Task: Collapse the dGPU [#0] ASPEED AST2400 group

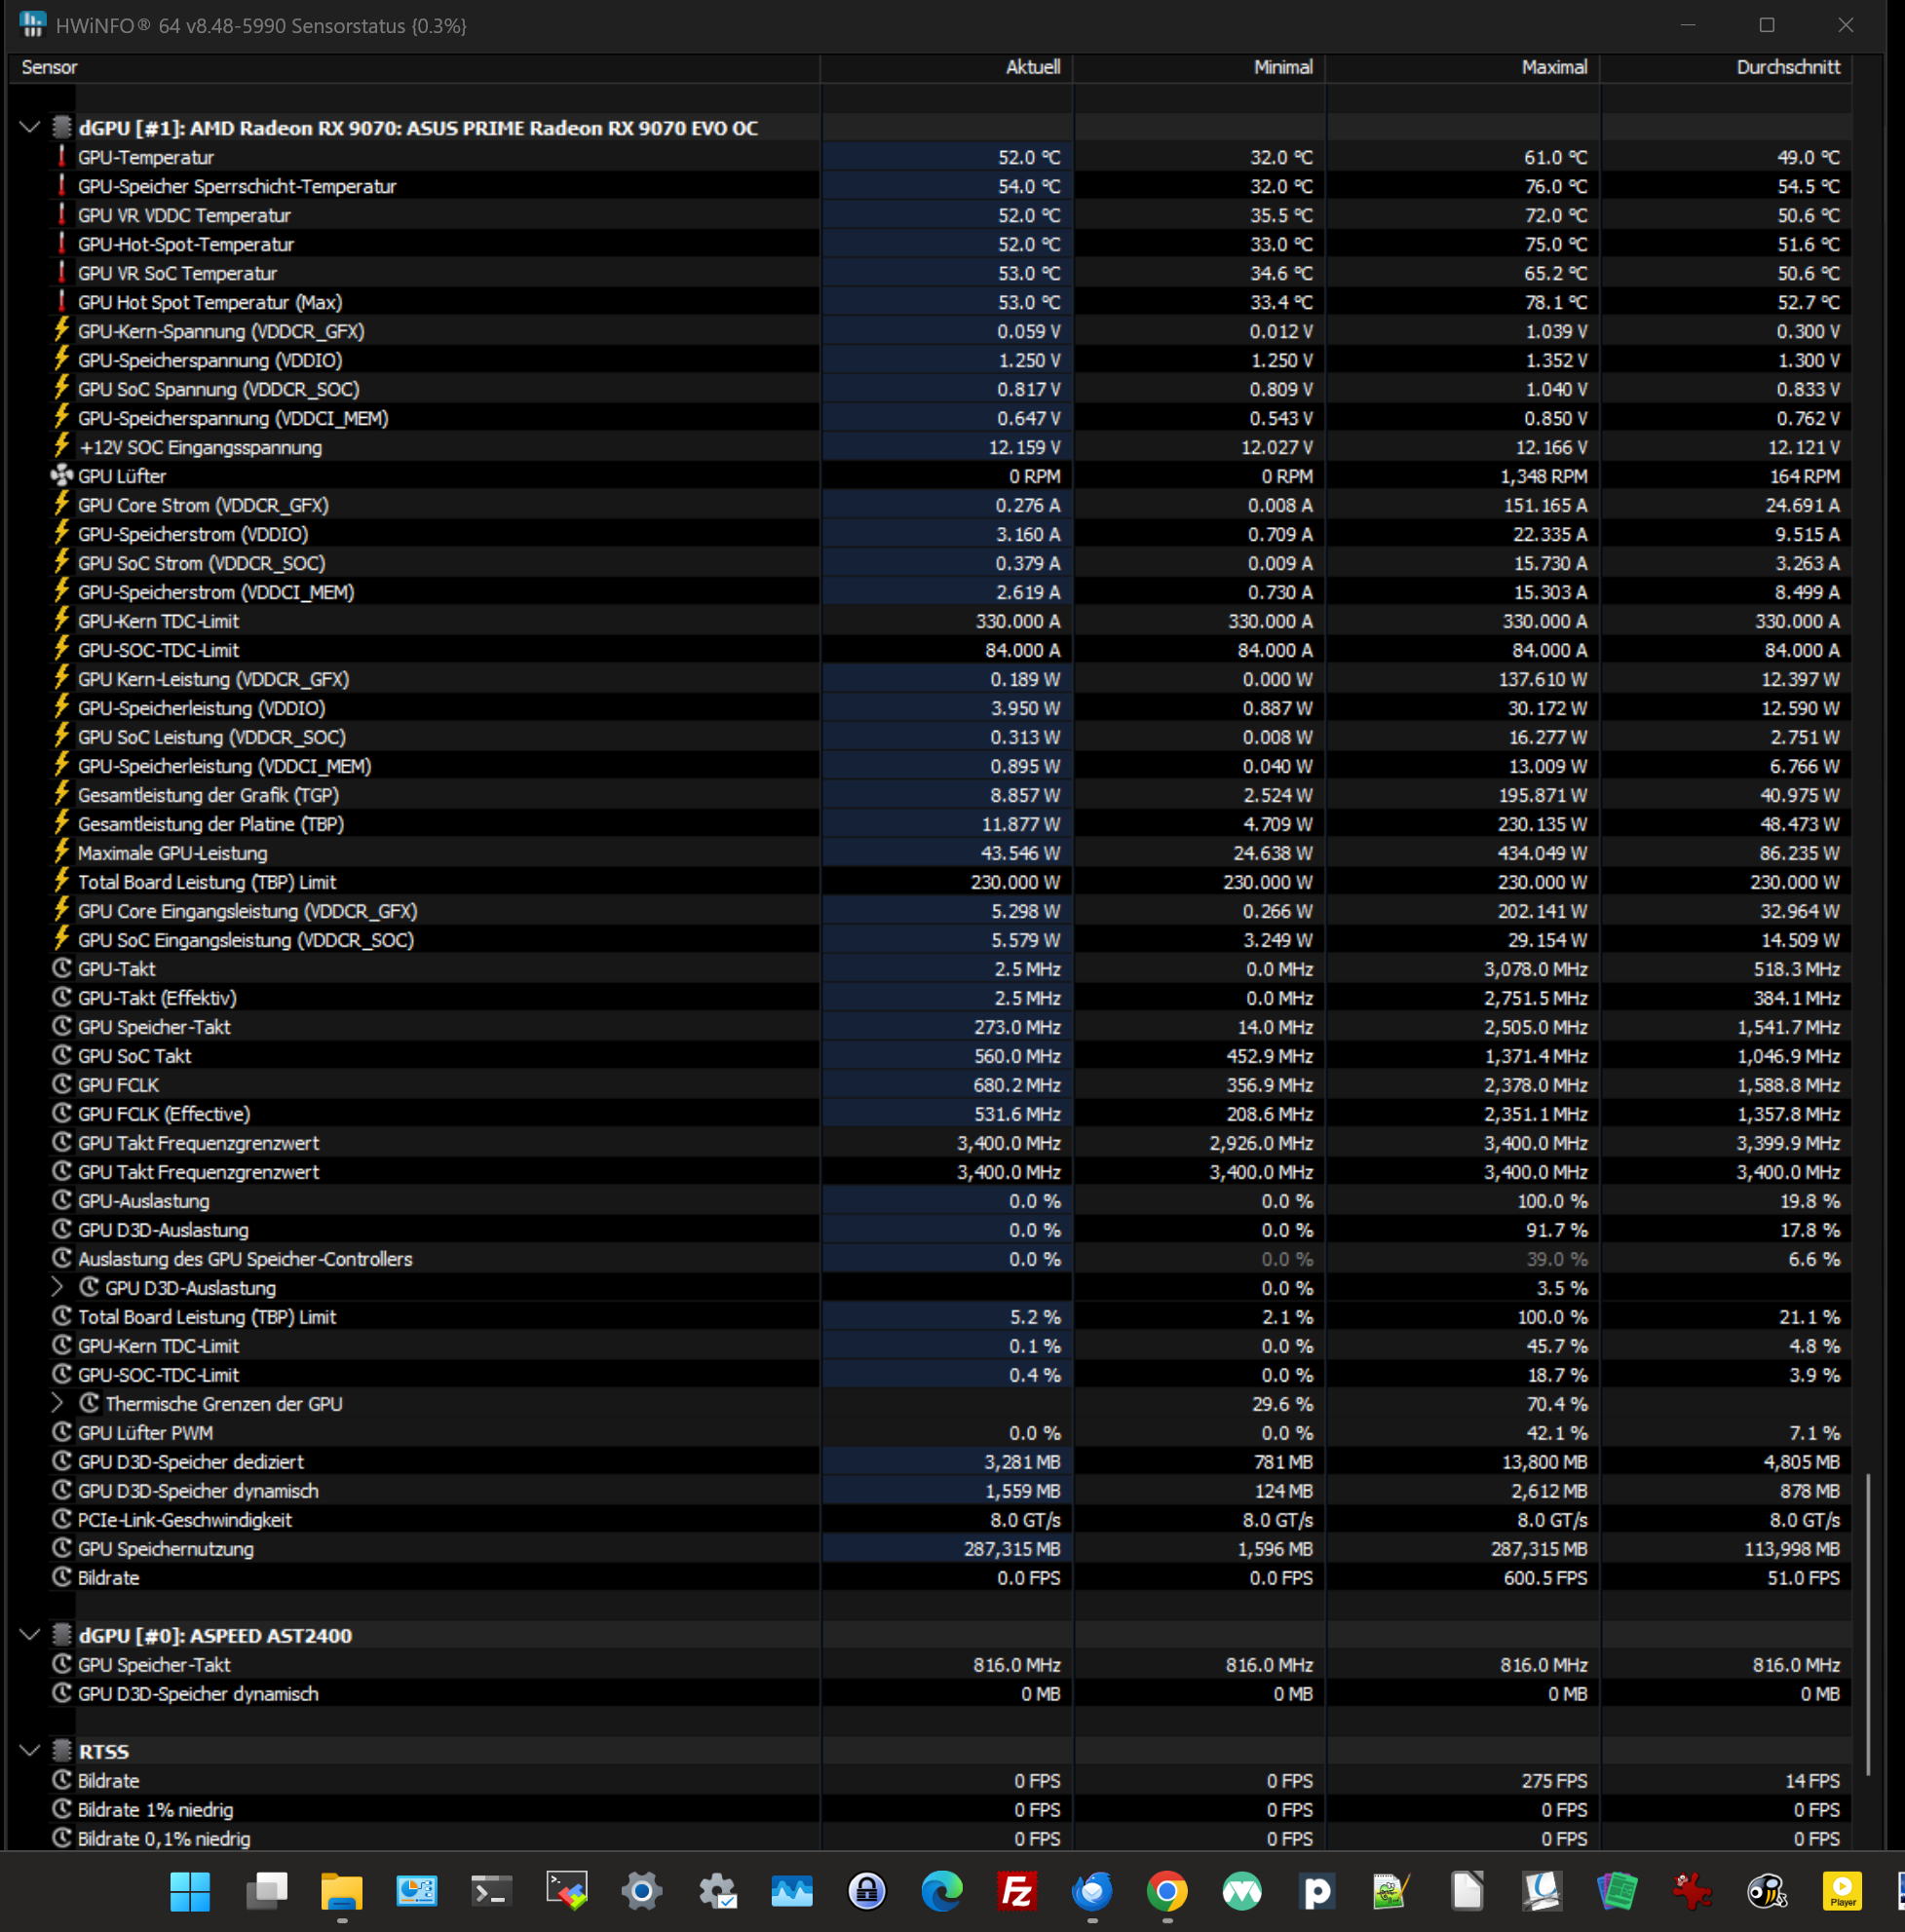Action: pos(30,1635)
